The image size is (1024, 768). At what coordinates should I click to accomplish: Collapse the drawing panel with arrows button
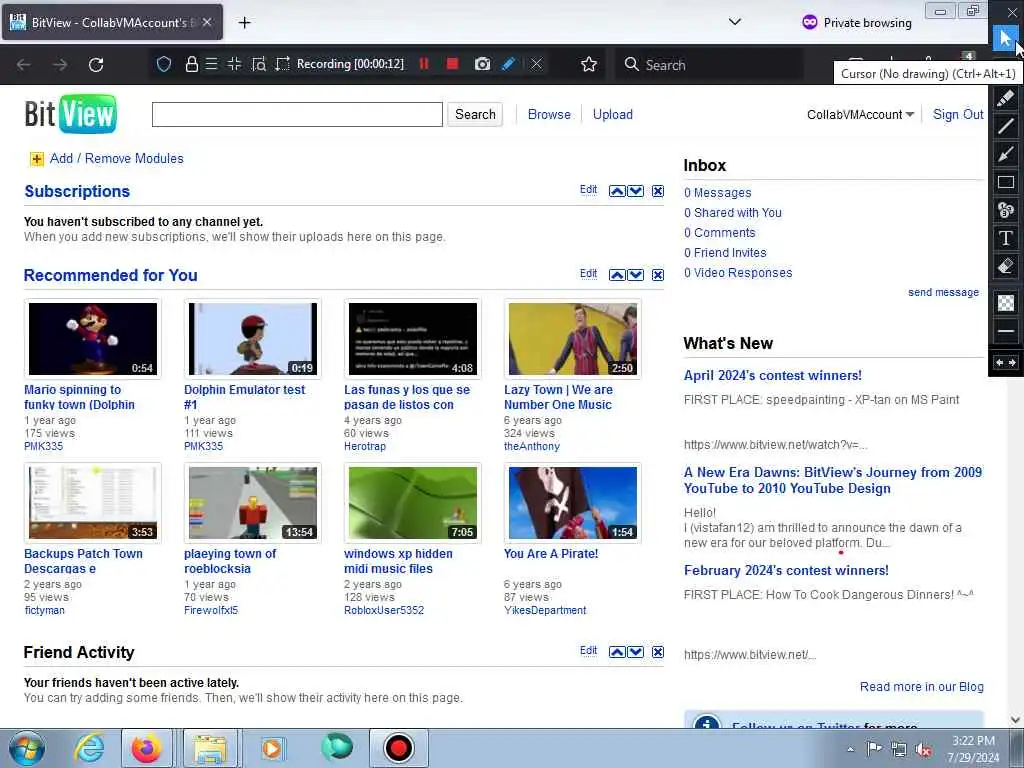[1006, 362]
